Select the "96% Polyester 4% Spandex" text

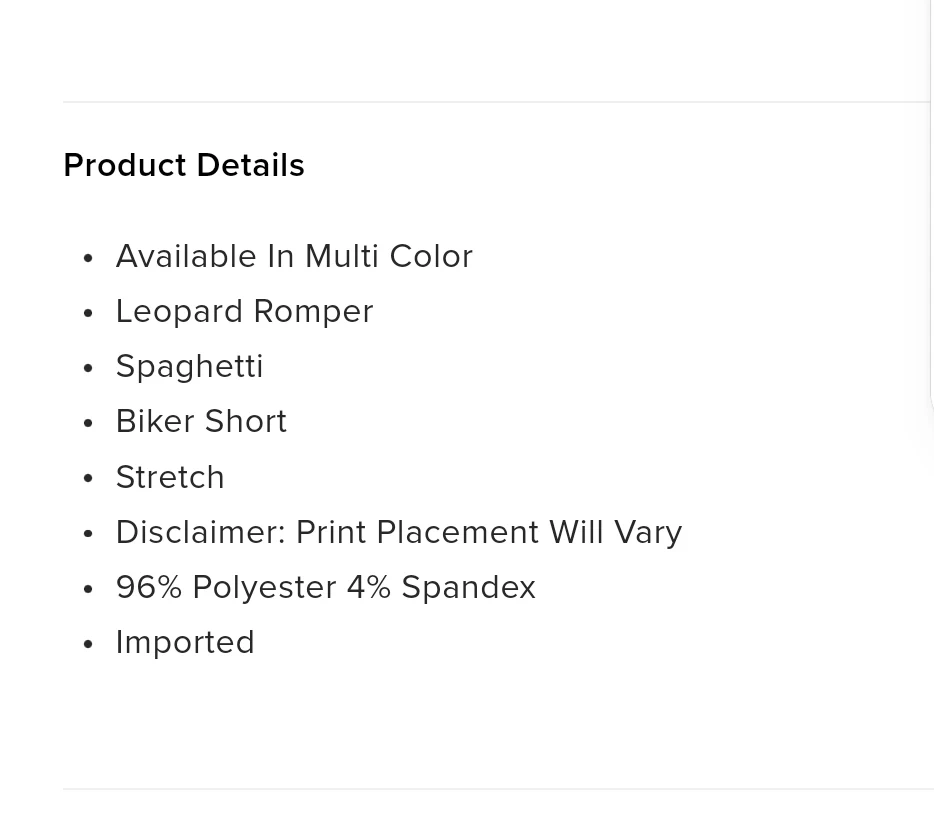coord(326,587)
